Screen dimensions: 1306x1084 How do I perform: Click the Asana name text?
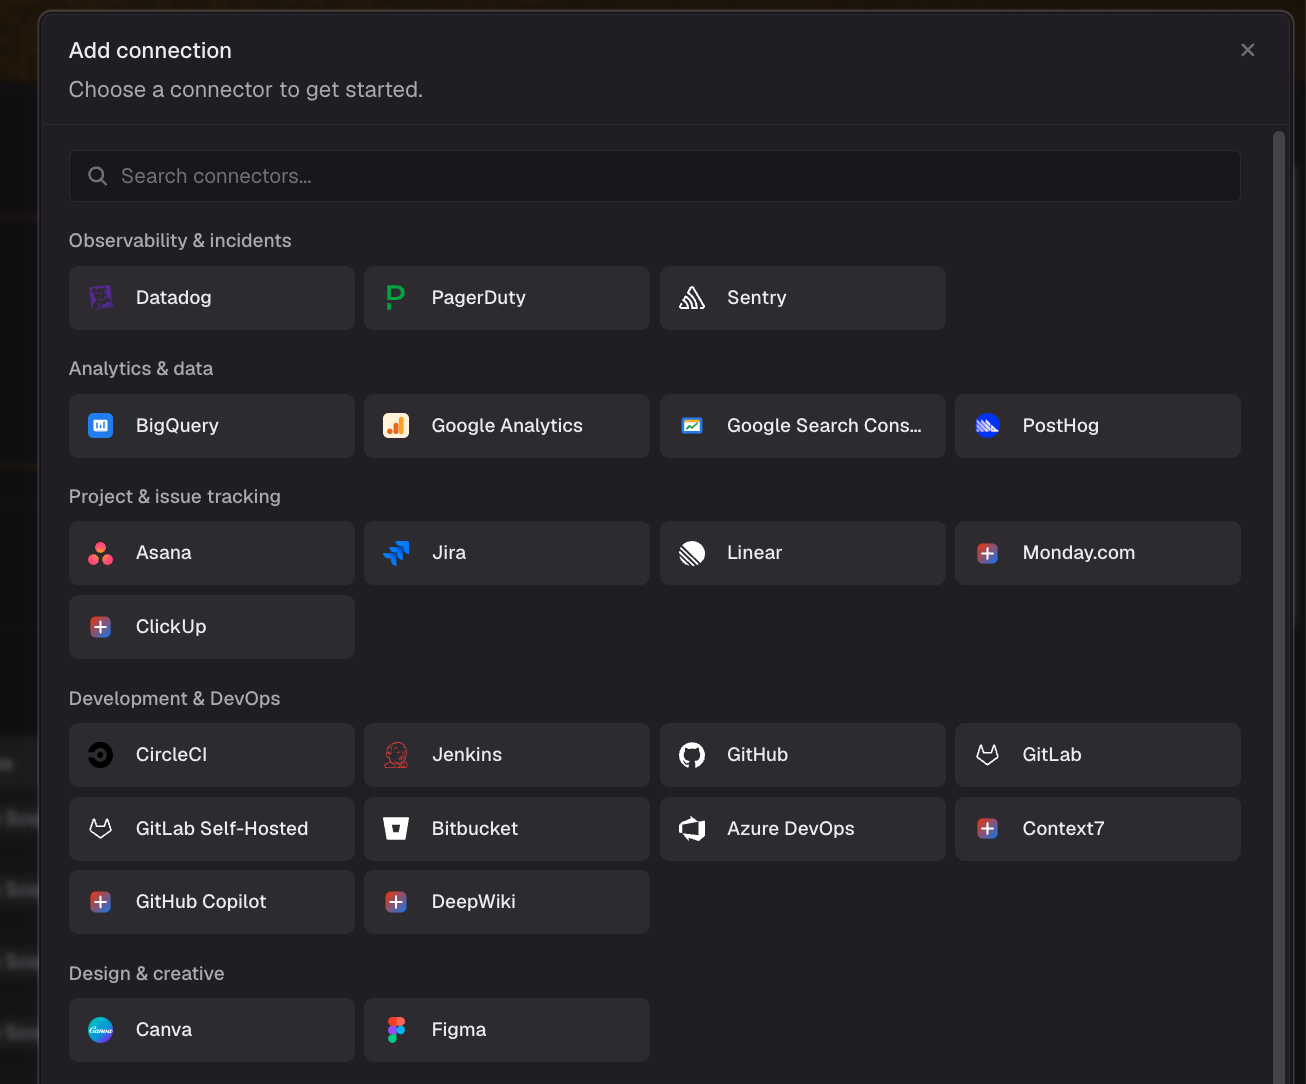164,553
